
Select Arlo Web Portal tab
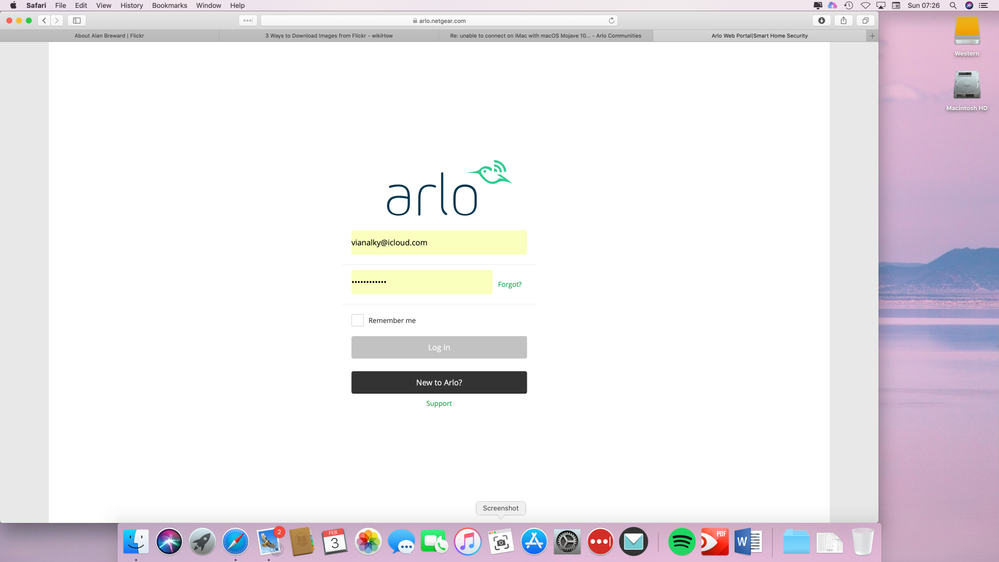click(759, 36)
